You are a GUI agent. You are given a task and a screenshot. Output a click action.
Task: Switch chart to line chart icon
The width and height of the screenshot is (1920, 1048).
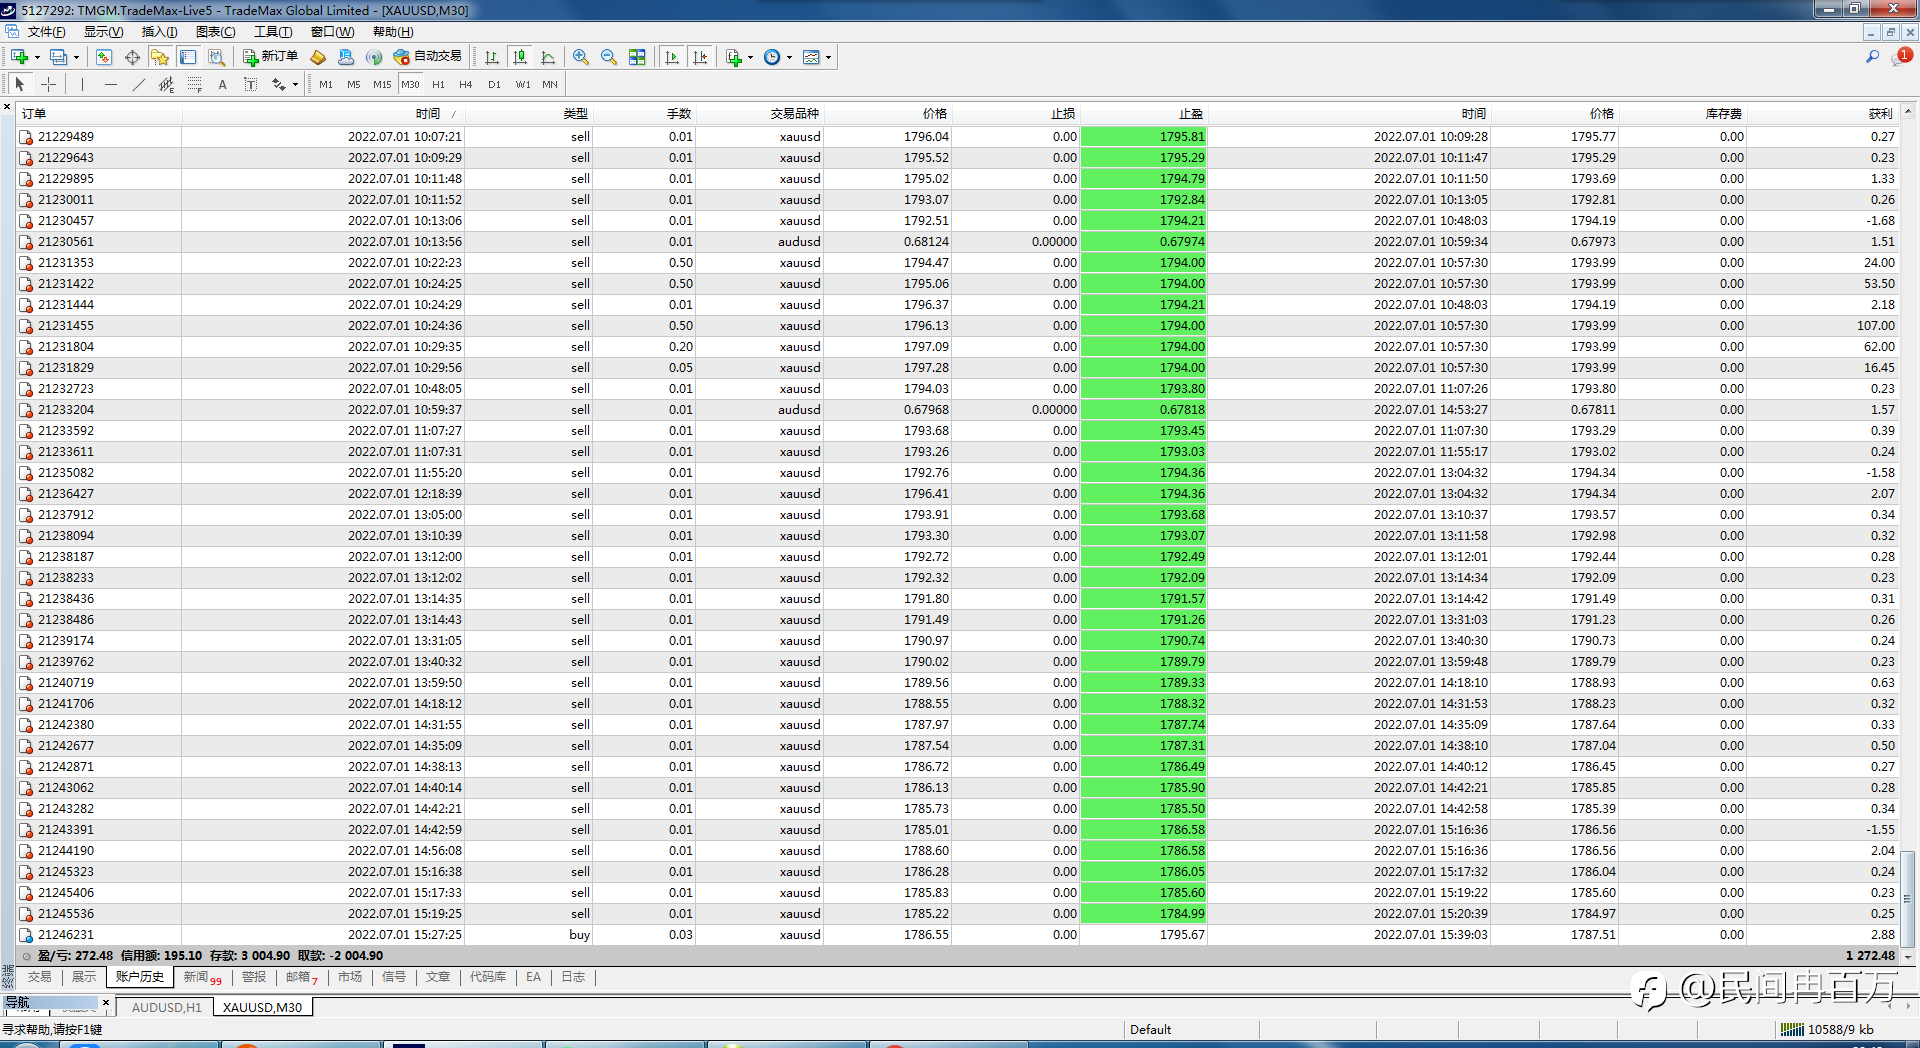547,57
